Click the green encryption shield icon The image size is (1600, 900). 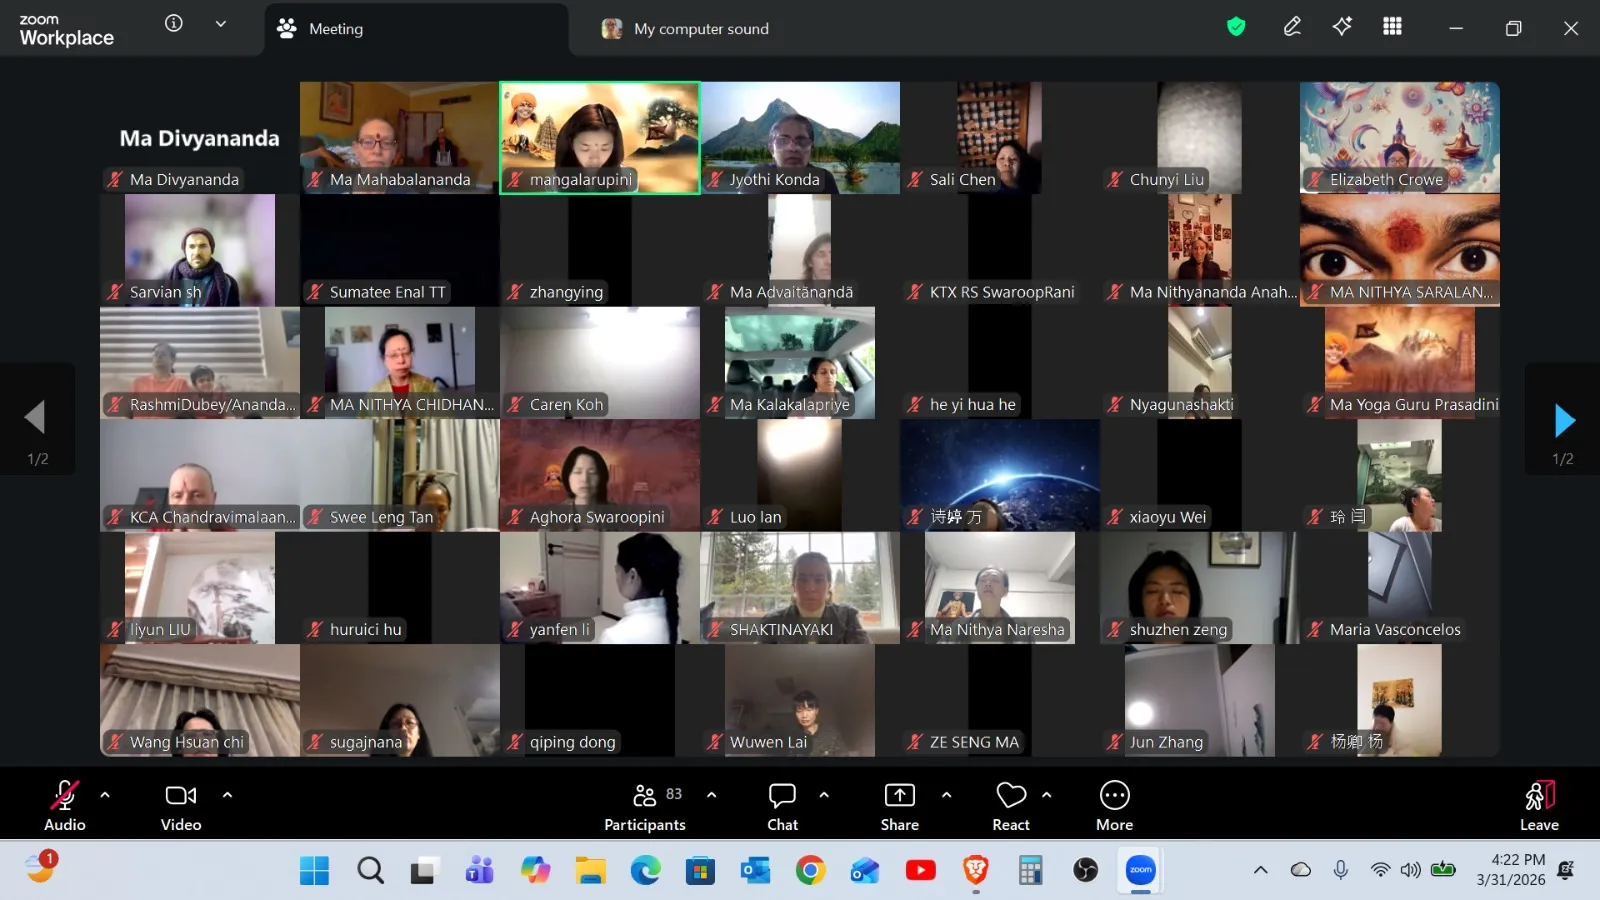(1236, 27)
